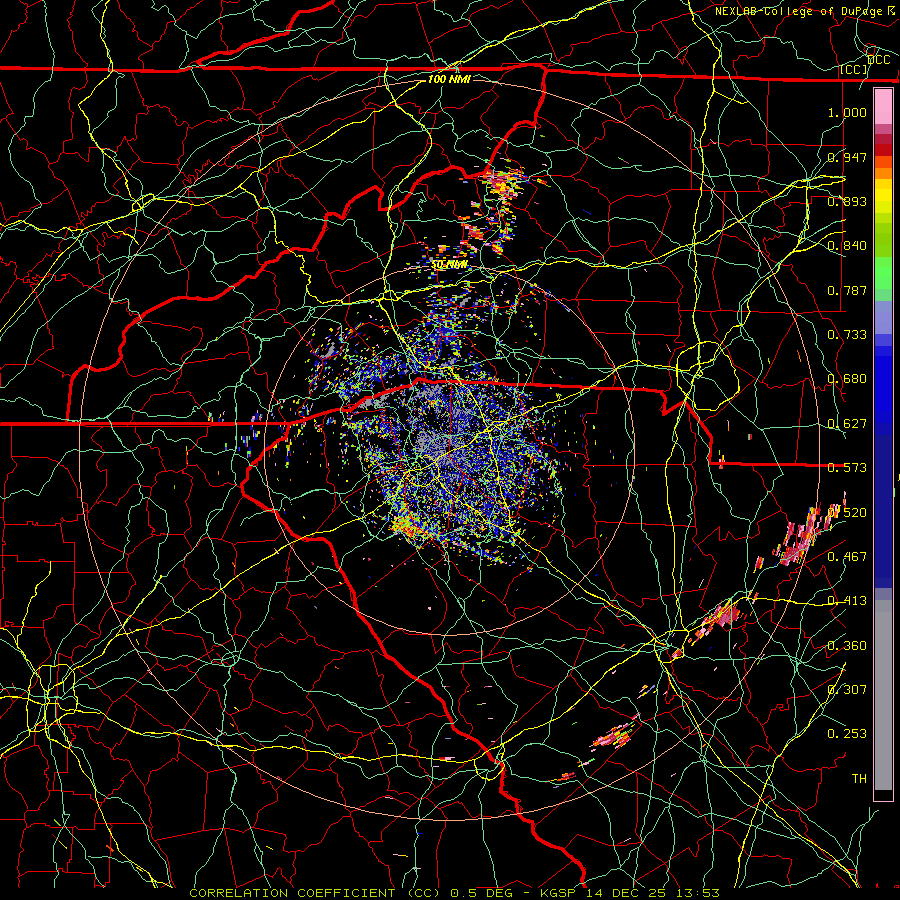The image size is (900, 900).
Task: Click the 0.733 legend value
Action: point(847,335)
